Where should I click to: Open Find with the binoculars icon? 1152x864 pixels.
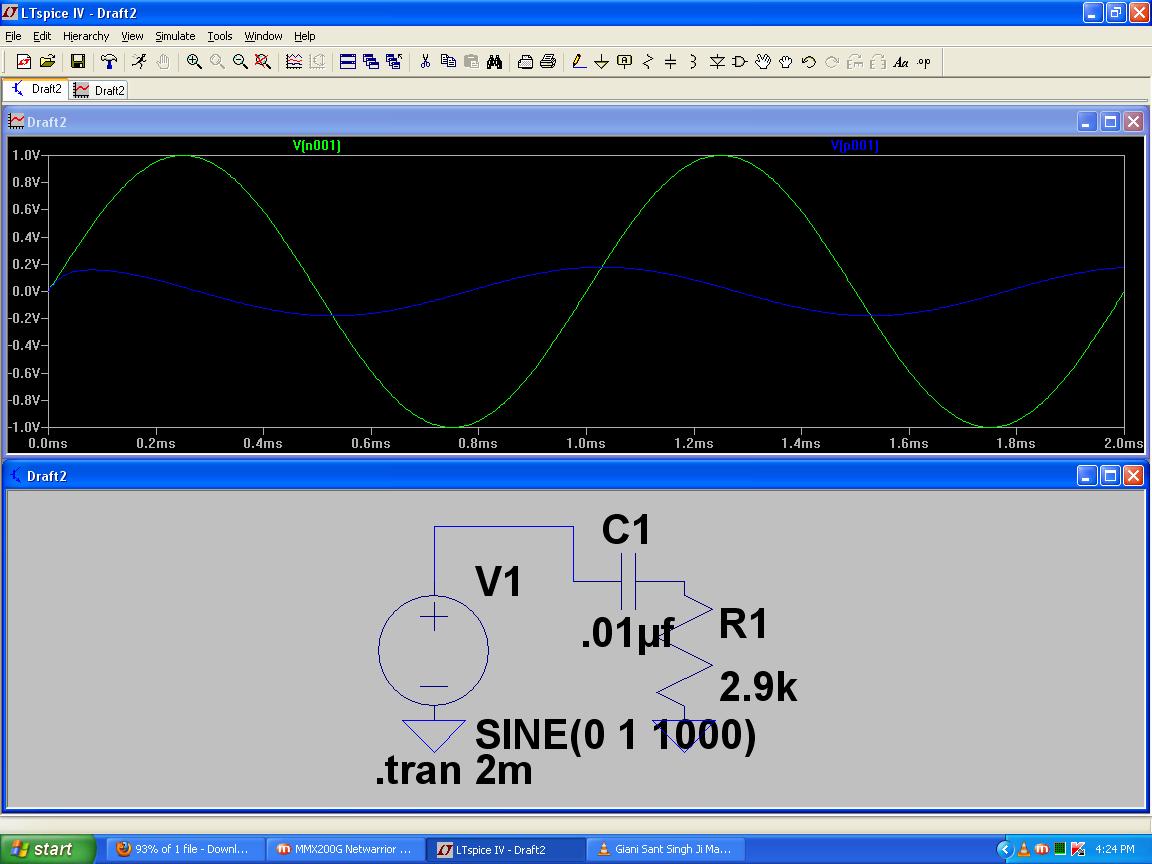tap(494, 62)
